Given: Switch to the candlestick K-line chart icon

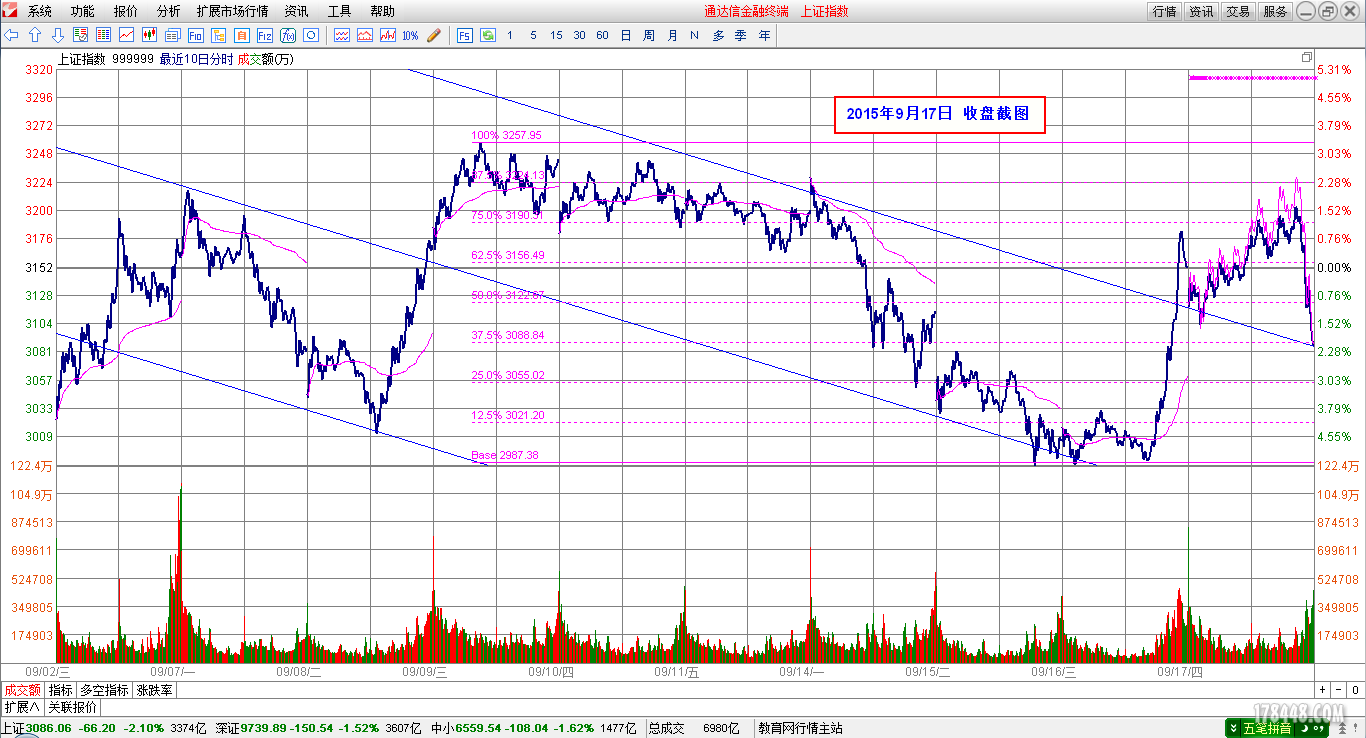Looking at the screenshot, I should coord(150,35).
